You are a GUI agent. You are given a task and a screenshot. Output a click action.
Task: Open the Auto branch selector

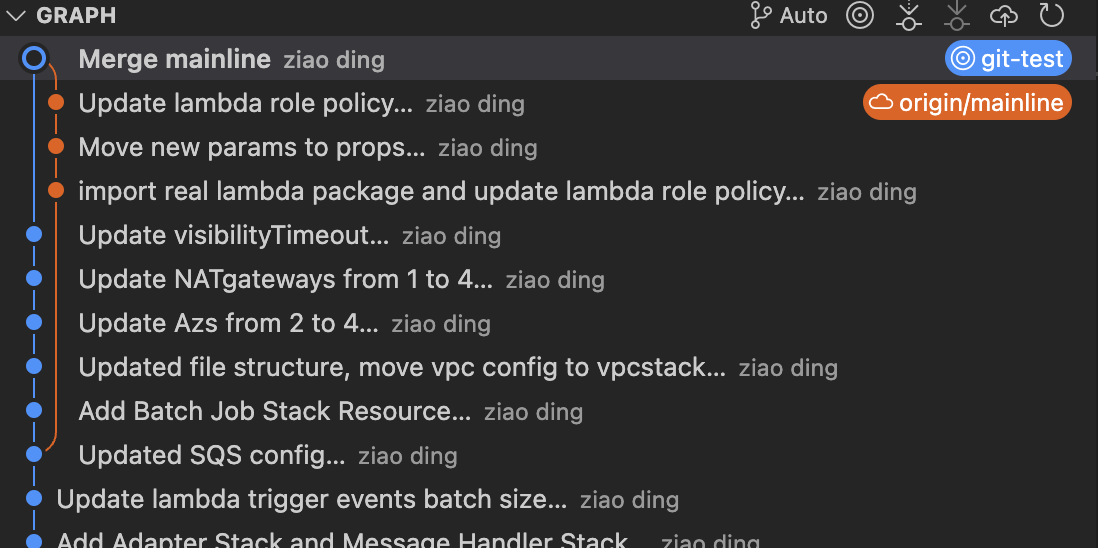788,15
